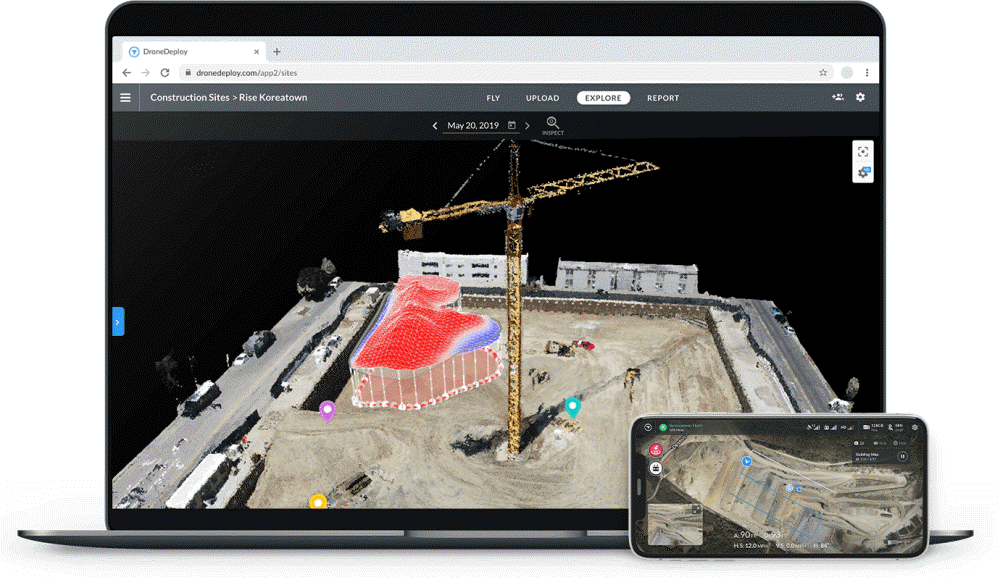Image resolution: width=1000 pixels, height=577 pixels.
Task: Select the purple location marker pin
Action: coord(327,410)
